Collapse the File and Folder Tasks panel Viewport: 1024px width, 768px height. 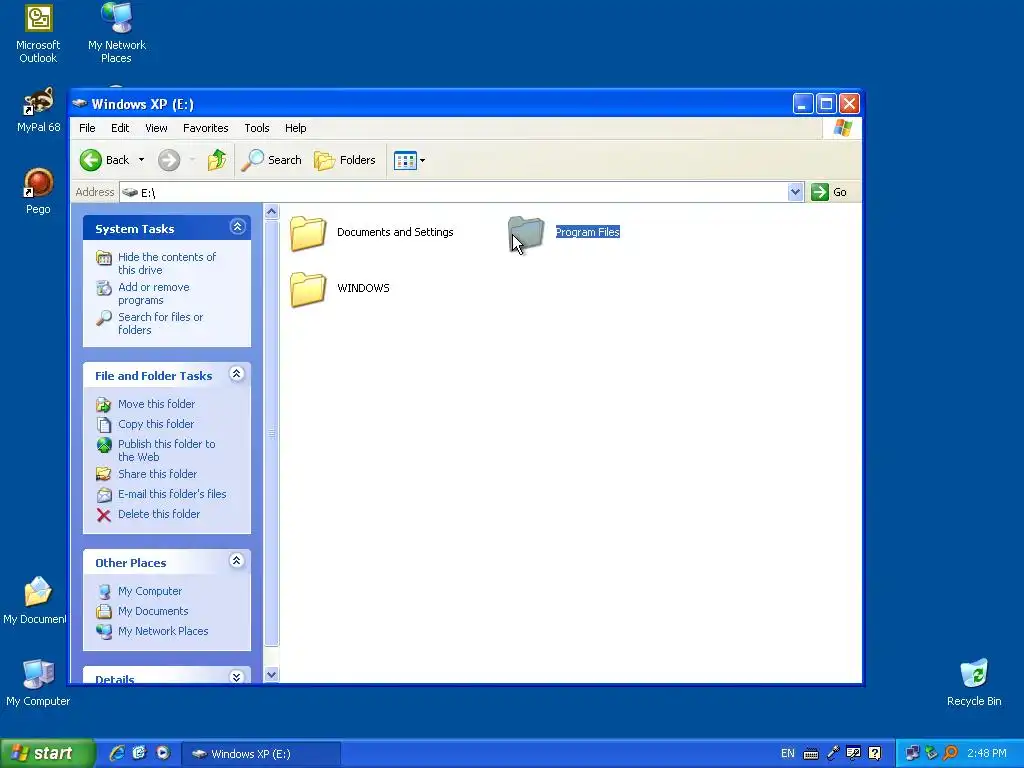click(x=237, y=374)
